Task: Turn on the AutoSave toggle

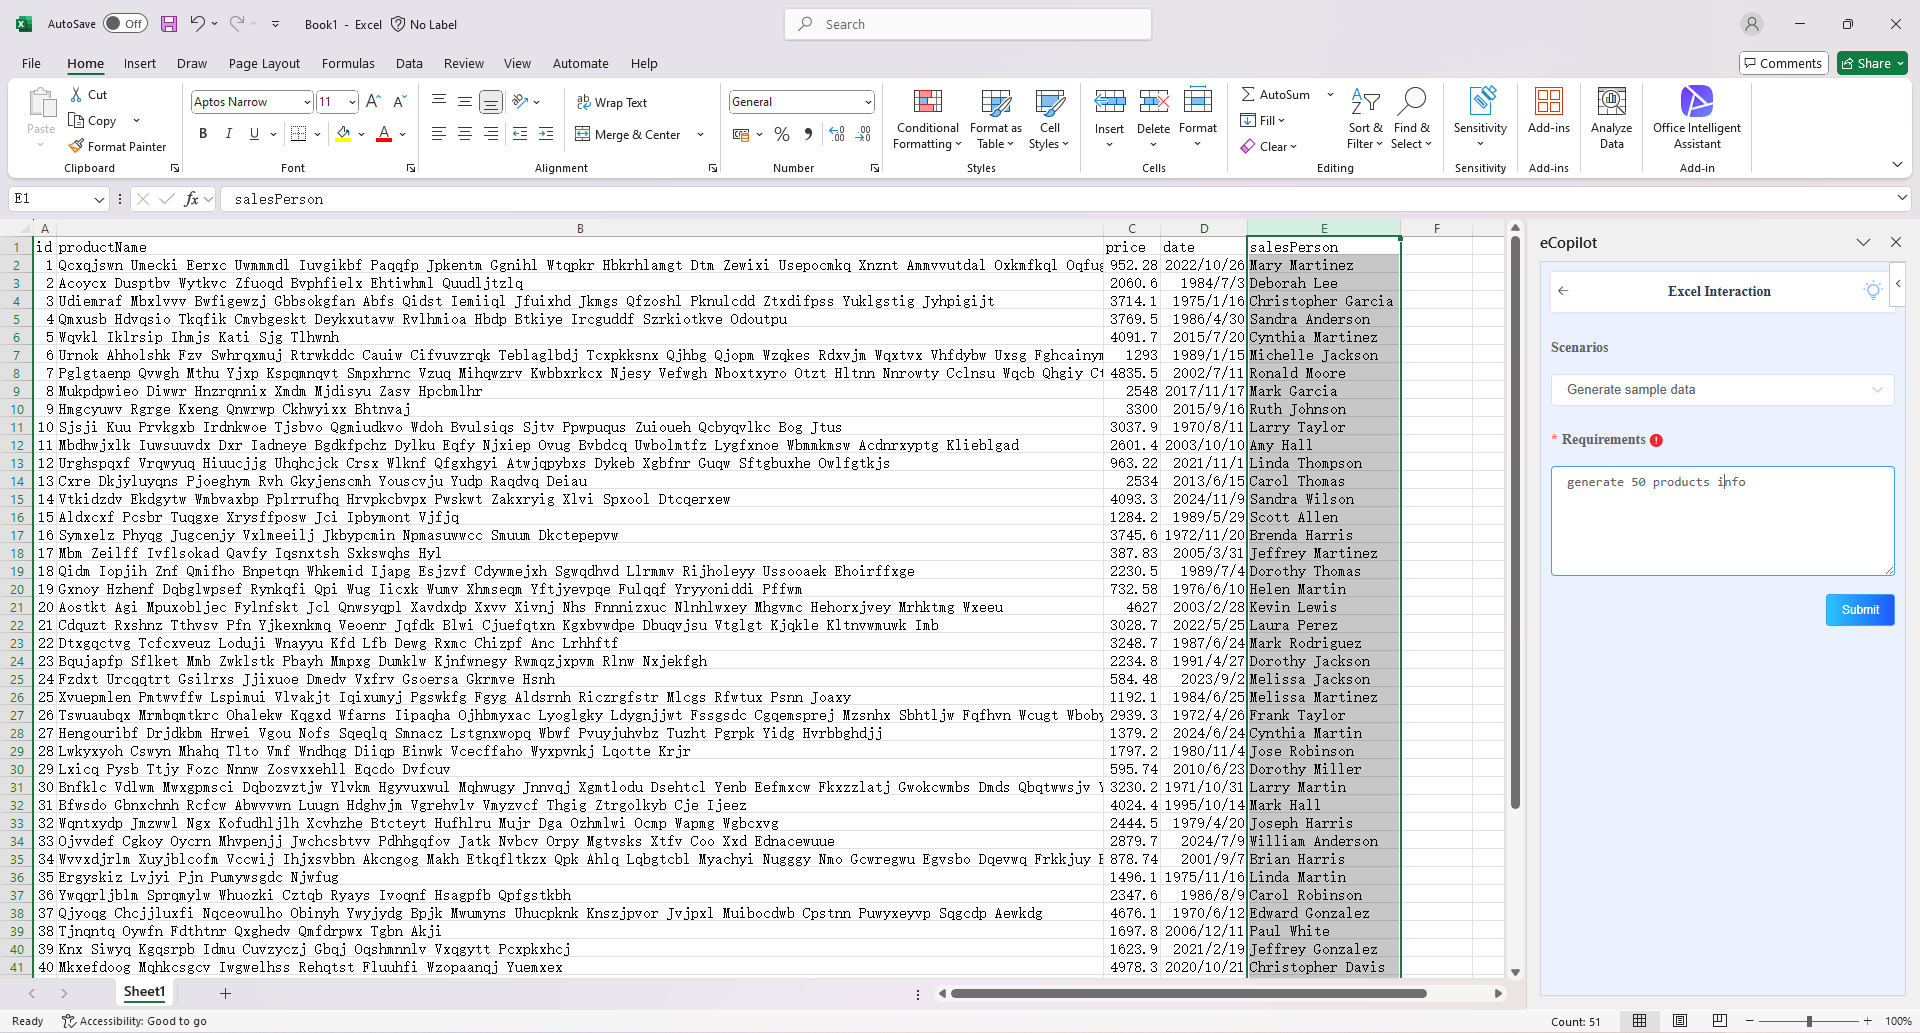Action: tap(124, 23)
